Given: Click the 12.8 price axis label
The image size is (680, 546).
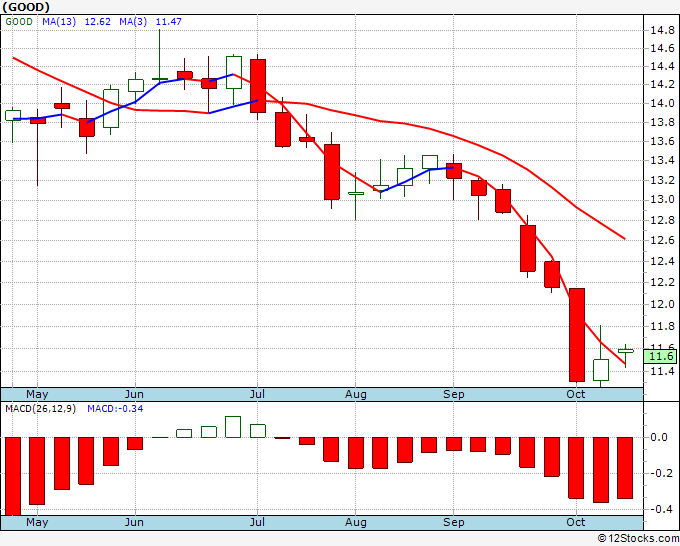Looking at the screenshot, I should coord(662,220).
